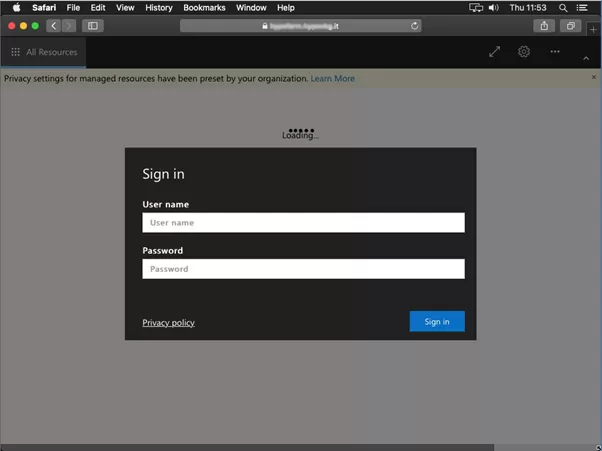
Task: Open the three-dots more options menu
Action: (555, 52)
